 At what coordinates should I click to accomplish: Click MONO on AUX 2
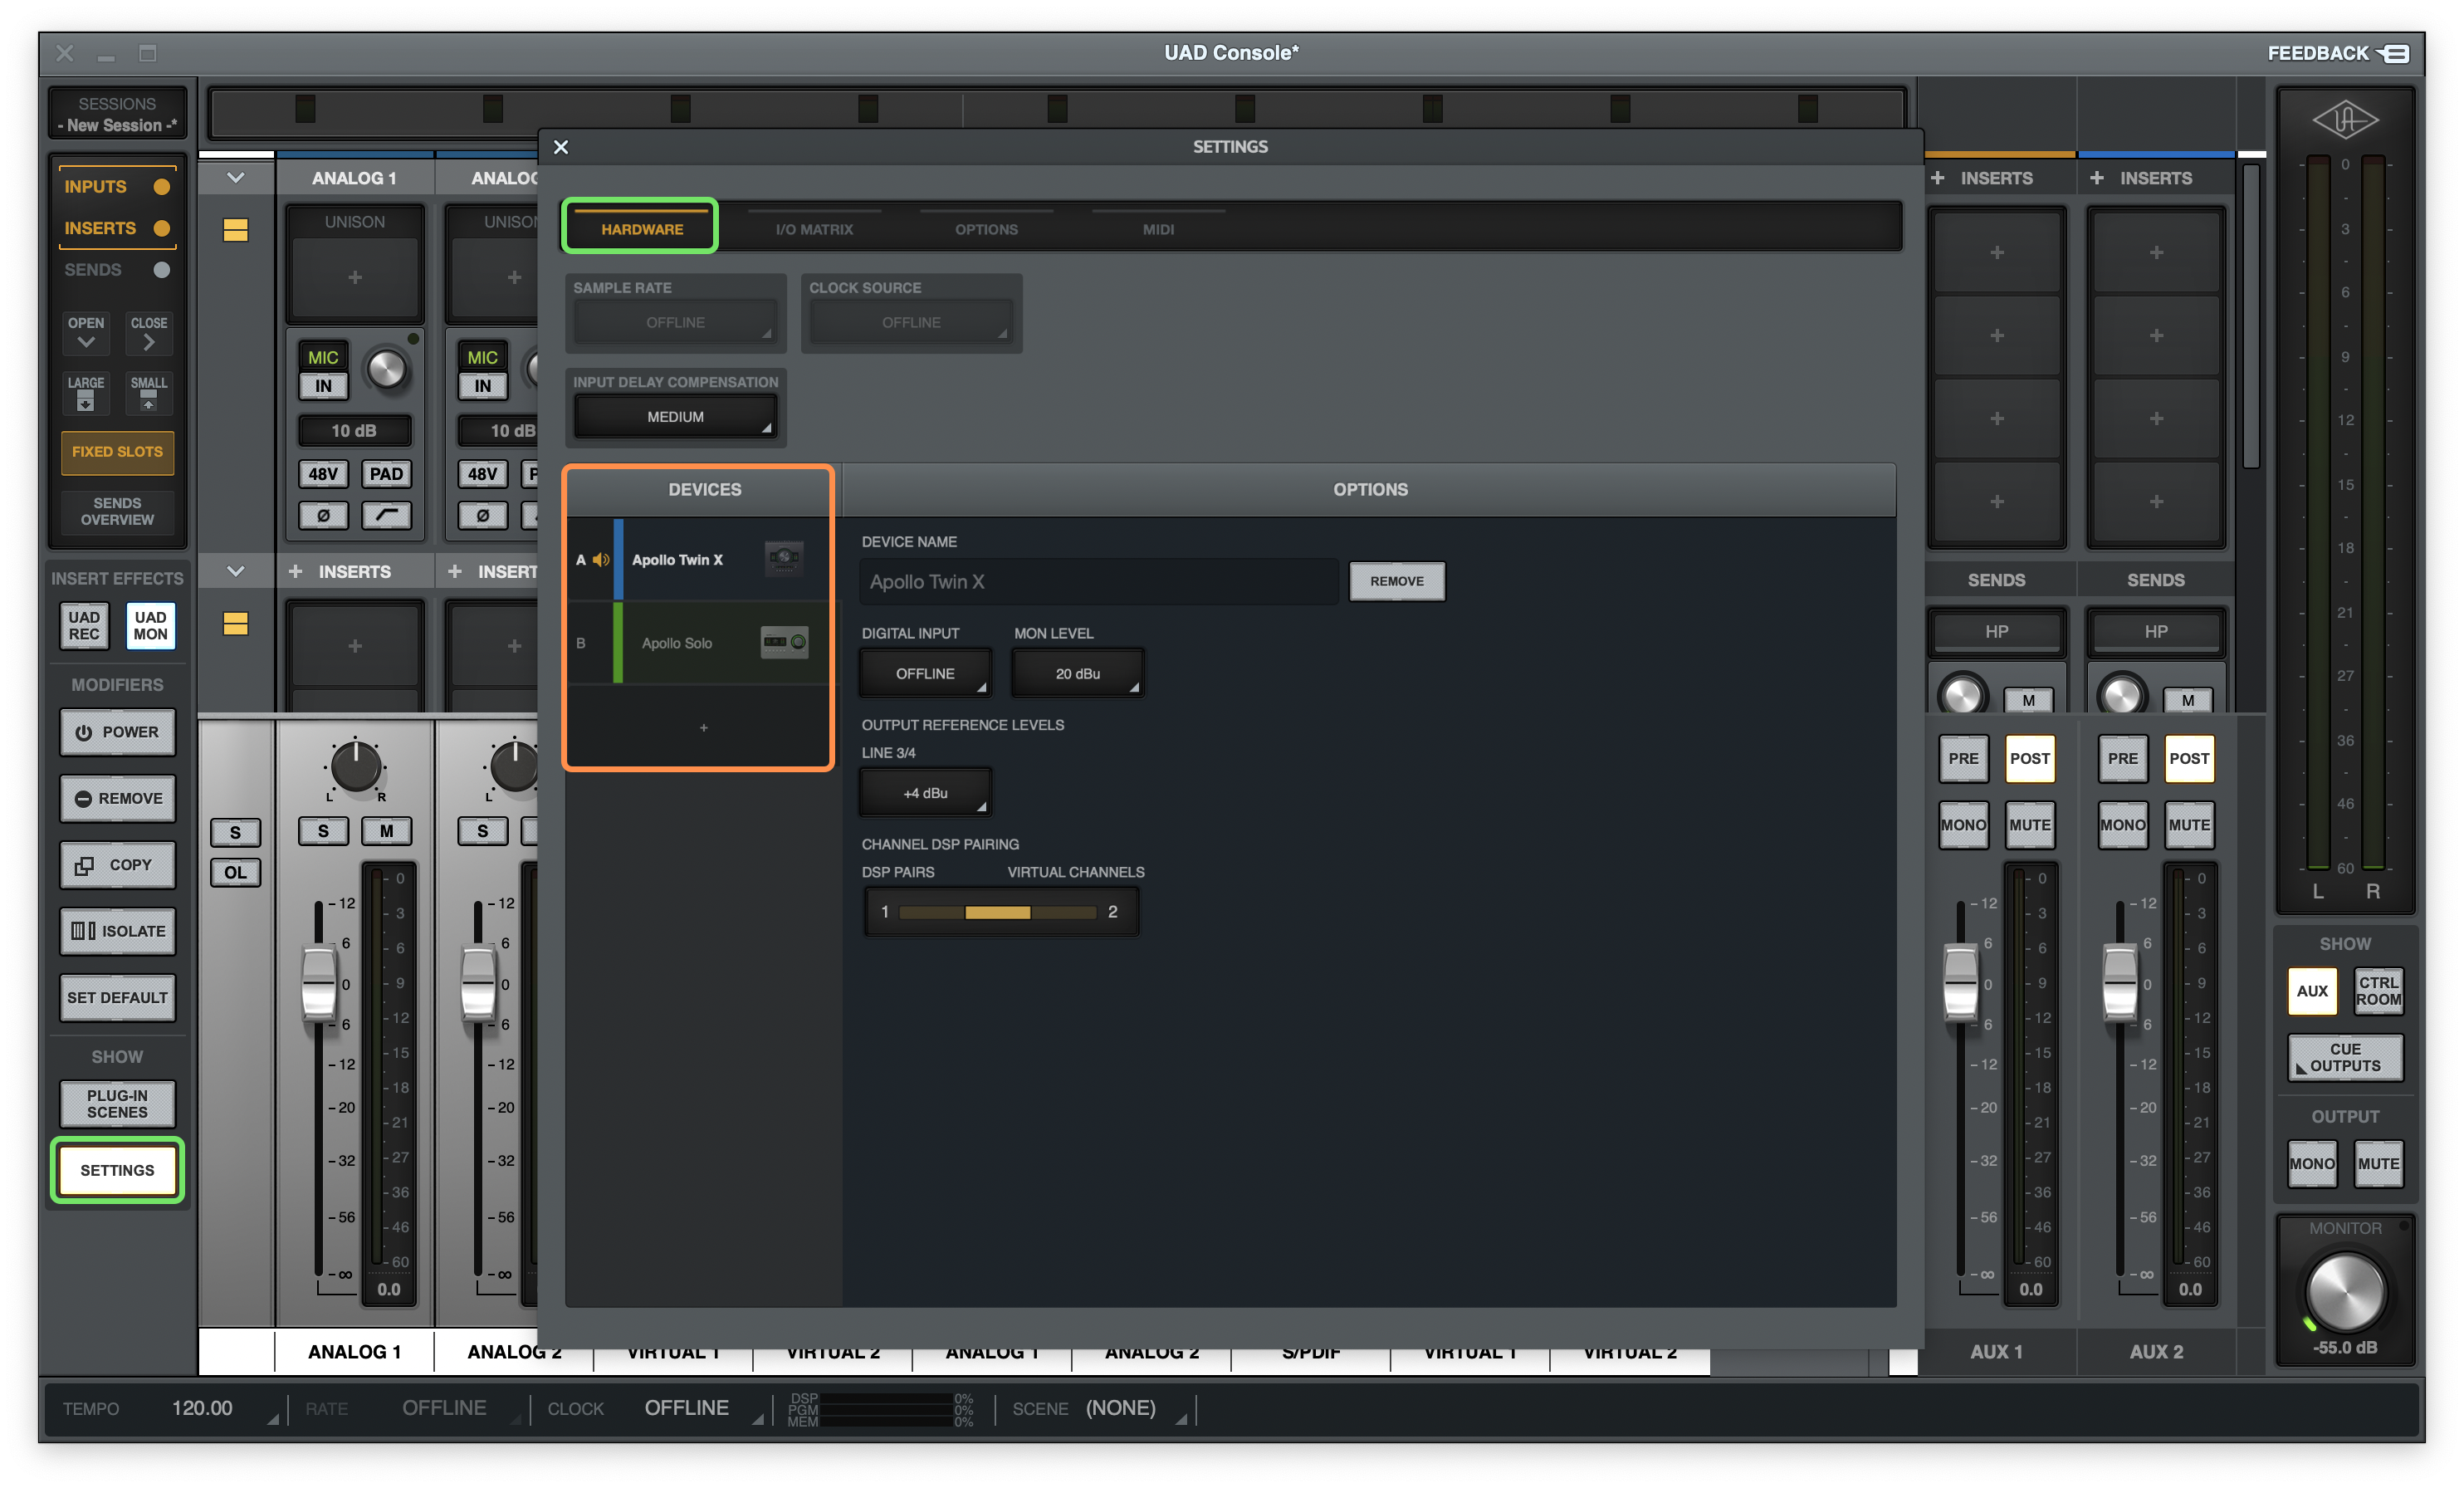(x=2122, y=825)
